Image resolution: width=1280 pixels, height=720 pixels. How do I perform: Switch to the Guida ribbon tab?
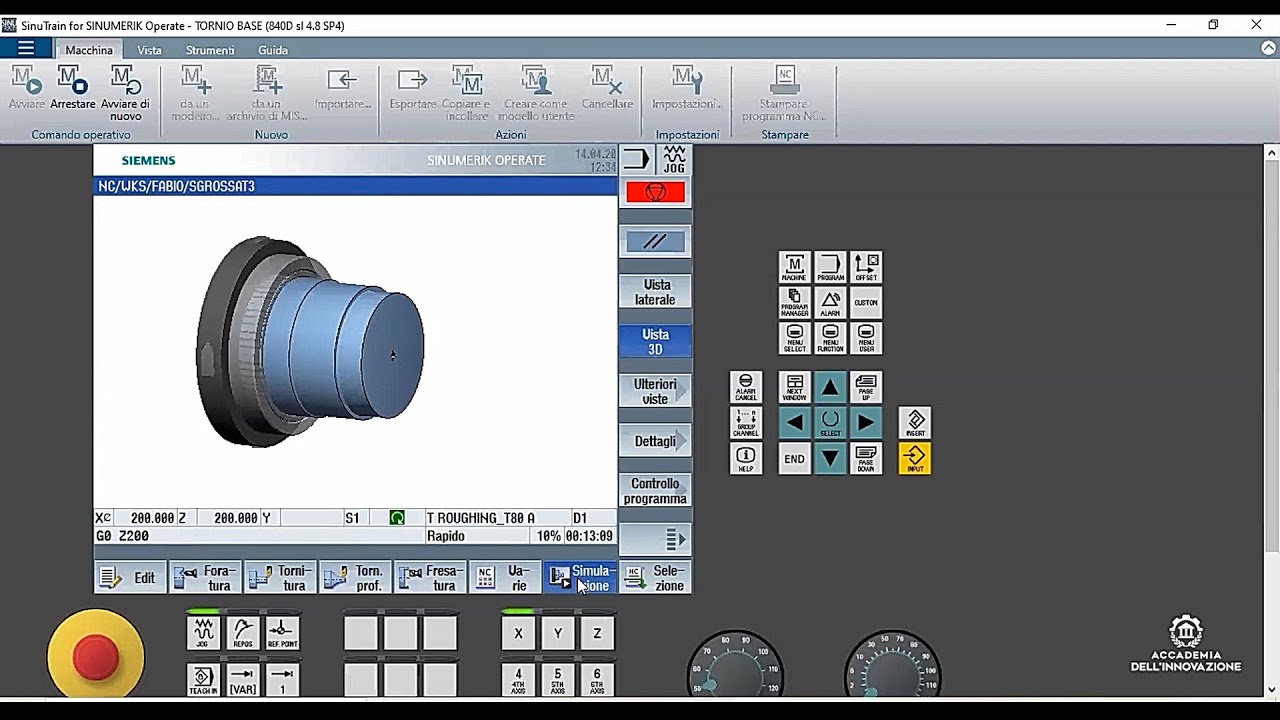tap(273, 50)
